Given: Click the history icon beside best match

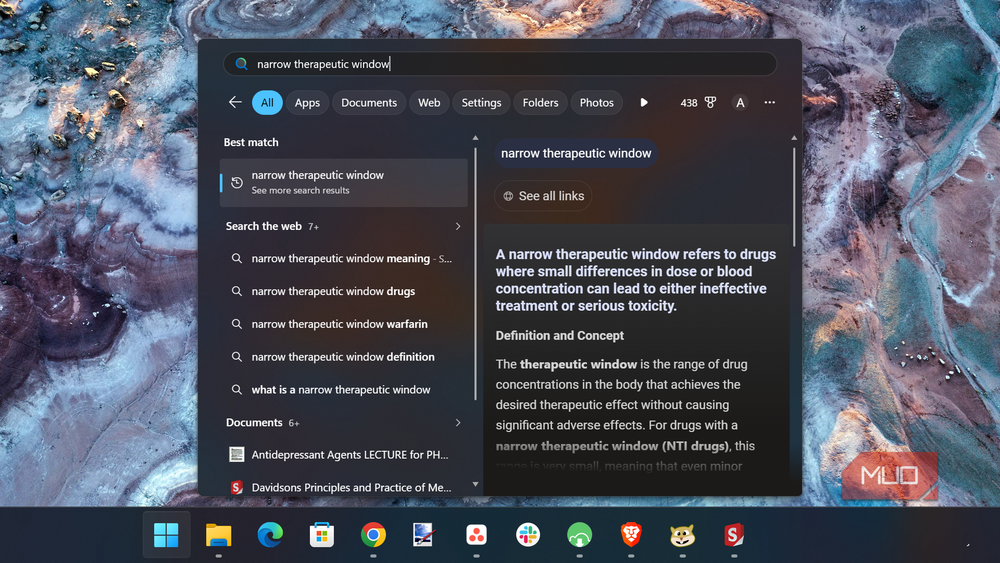Looking at the screenshot, I should tap(237, 183).
